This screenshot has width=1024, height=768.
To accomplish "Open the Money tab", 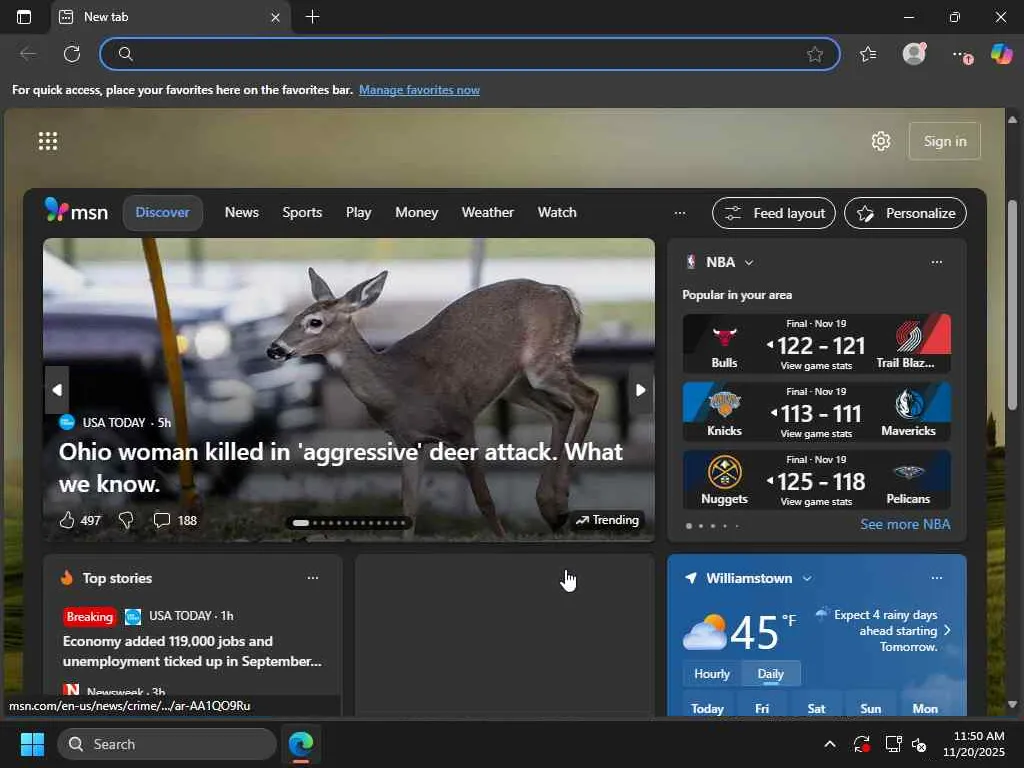I will (x=417, y=212).
